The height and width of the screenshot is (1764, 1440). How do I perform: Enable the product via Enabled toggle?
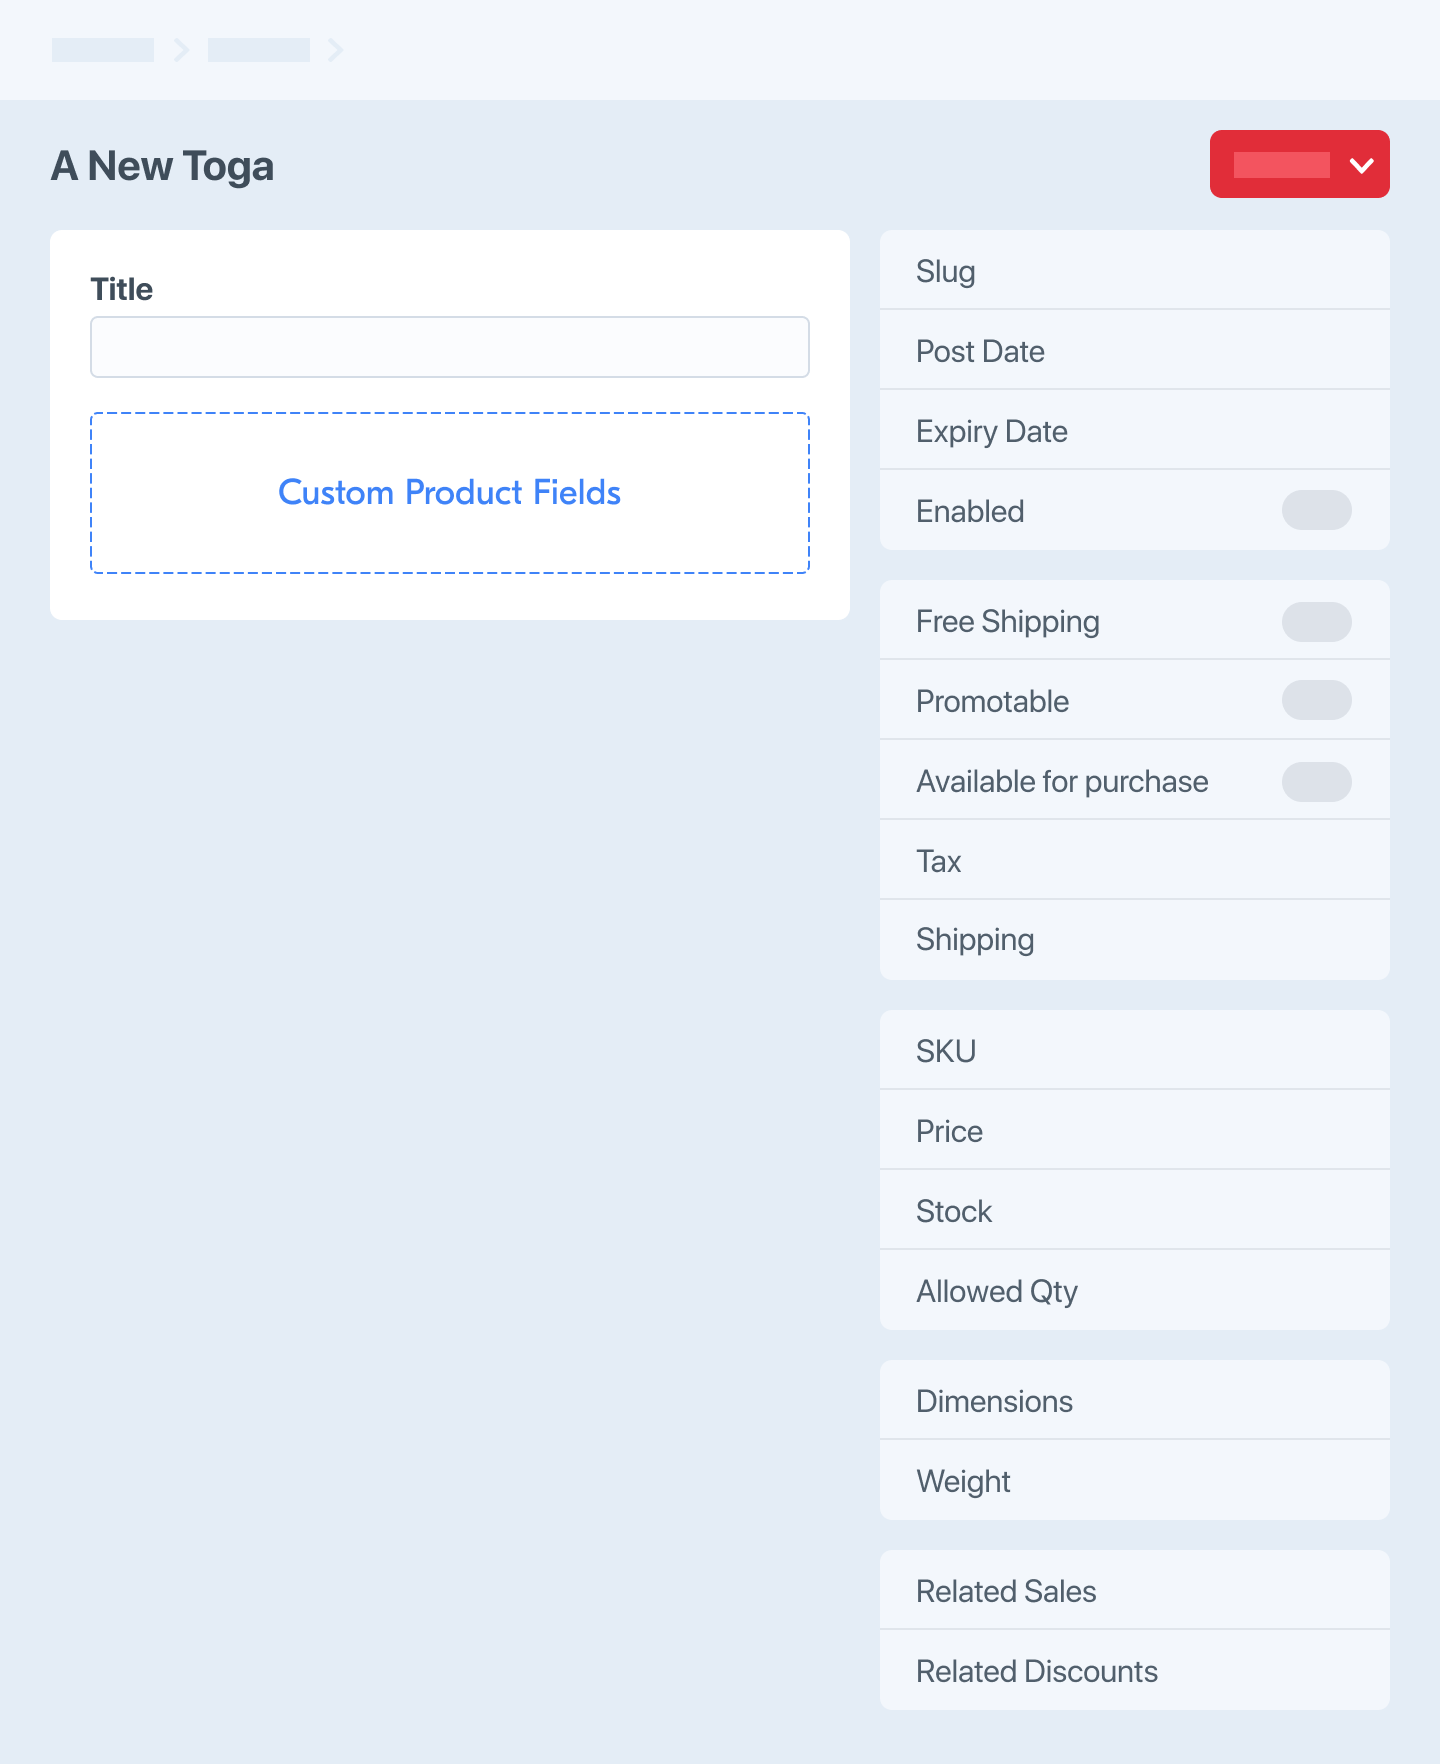point(1316,511)
